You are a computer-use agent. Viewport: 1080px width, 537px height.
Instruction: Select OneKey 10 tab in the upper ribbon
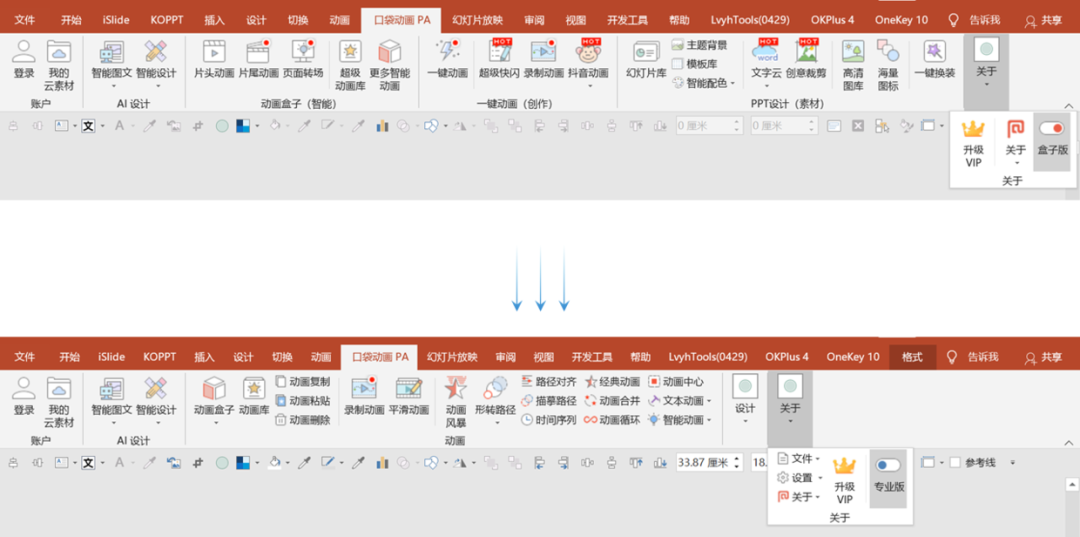(902, 20)
